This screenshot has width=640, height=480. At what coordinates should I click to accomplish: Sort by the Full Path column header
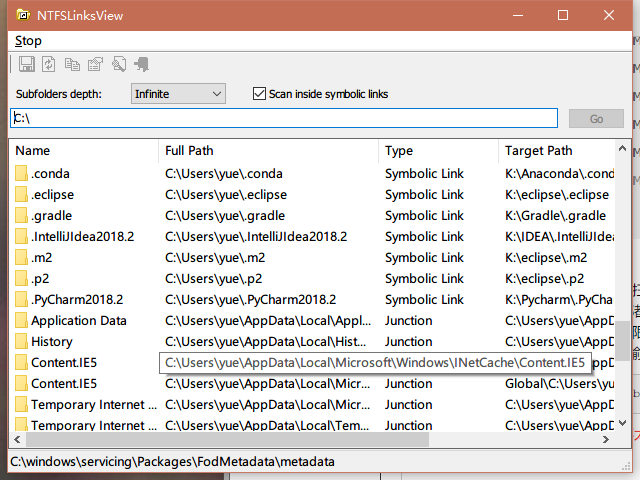click(268, 151)
